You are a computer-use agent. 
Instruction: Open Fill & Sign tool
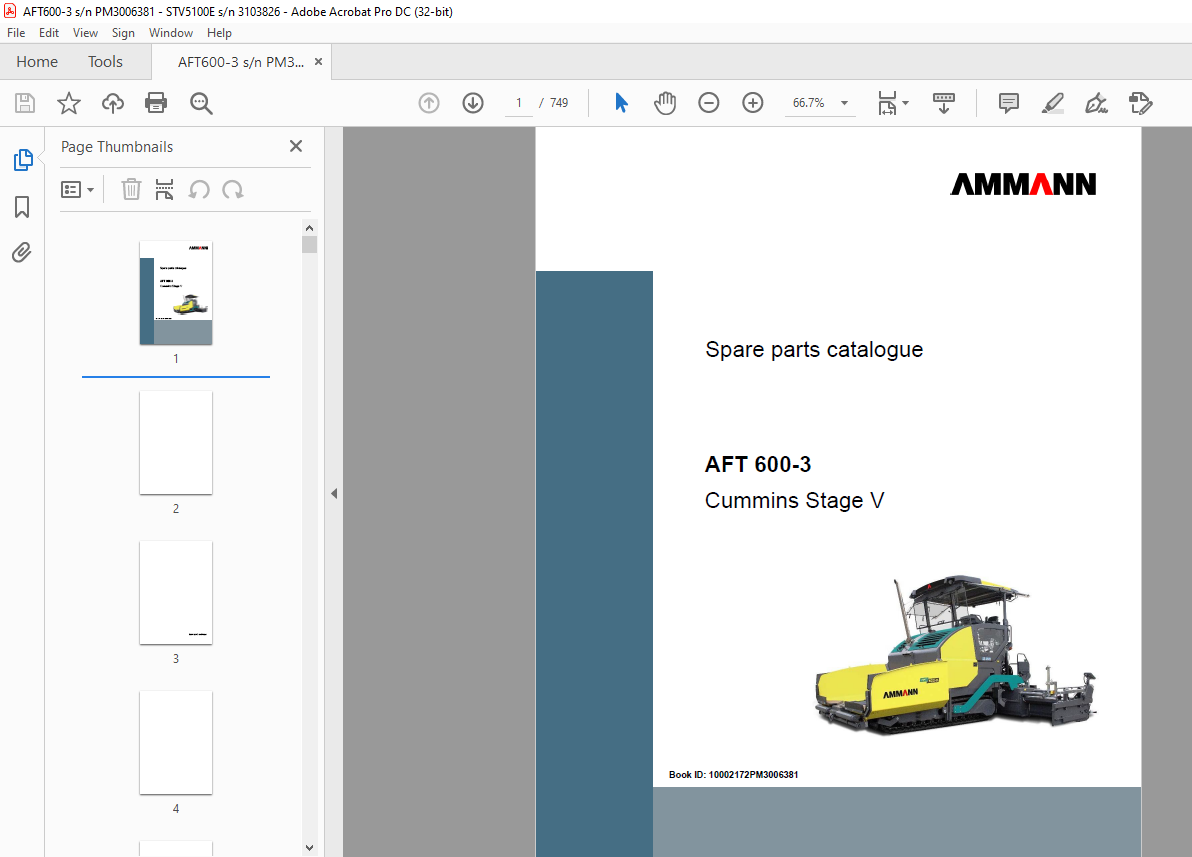point(1096,103)
